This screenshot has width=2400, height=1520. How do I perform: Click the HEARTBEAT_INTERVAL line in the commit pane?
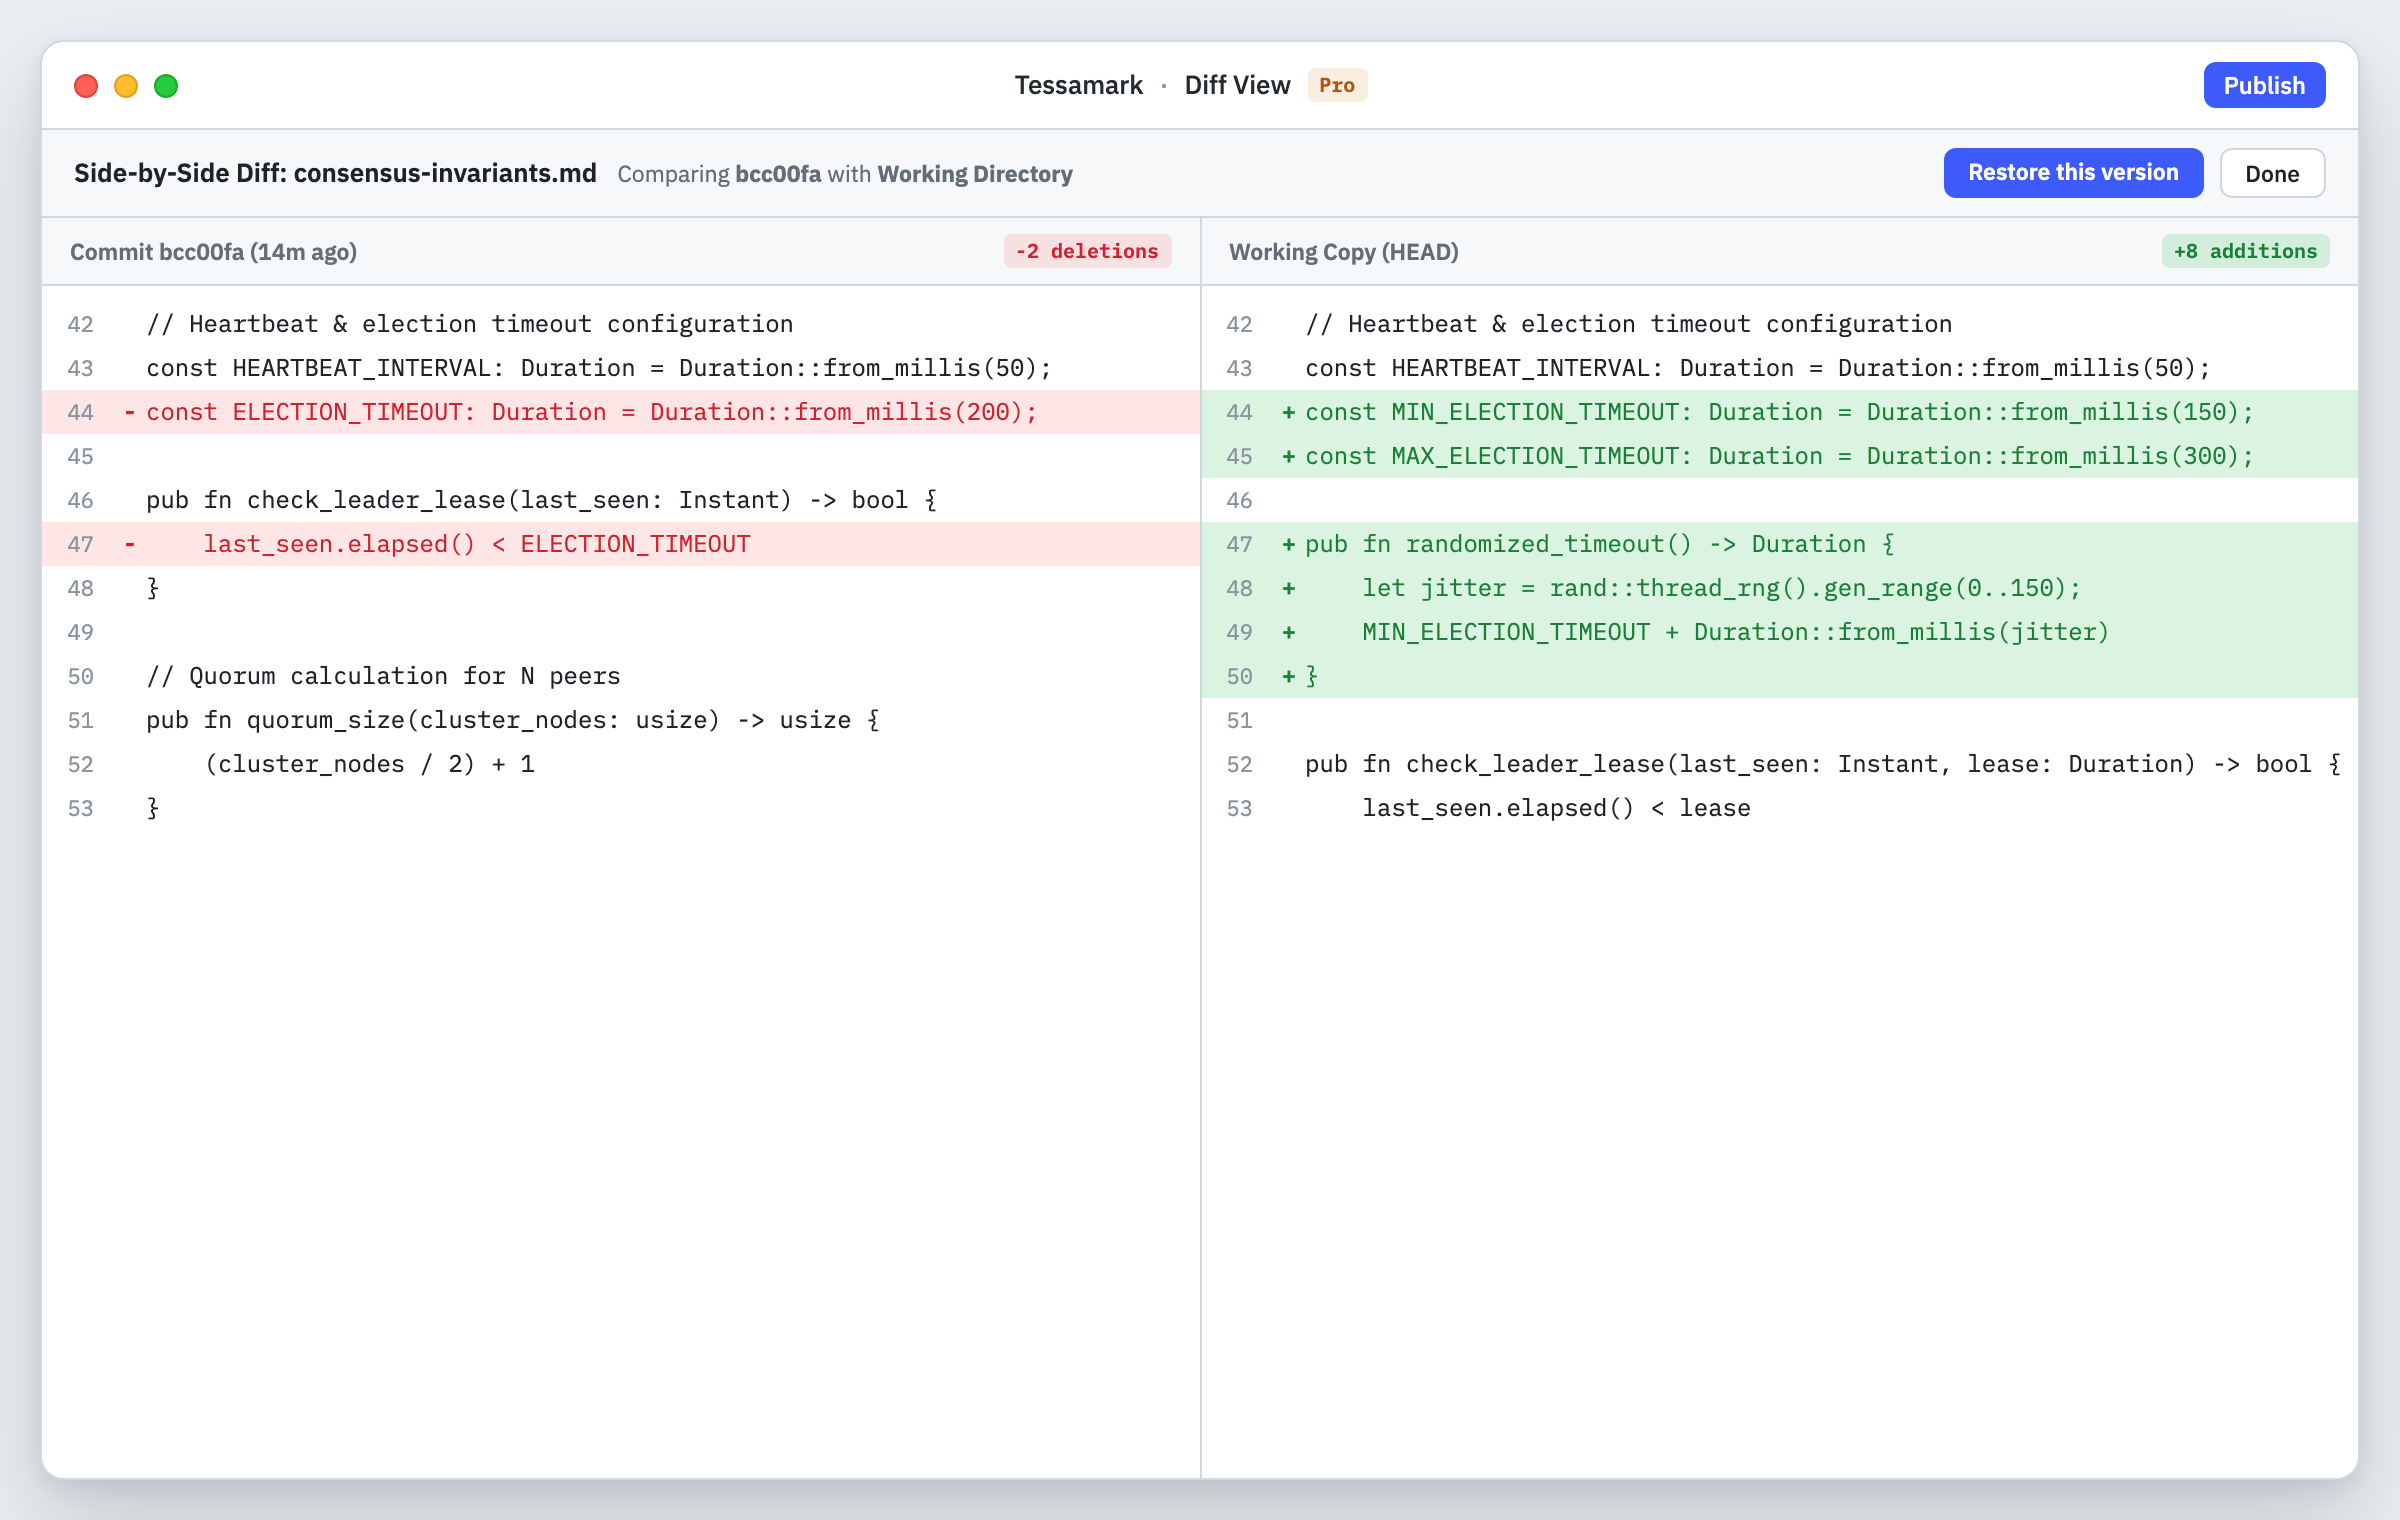pos(621,368)
